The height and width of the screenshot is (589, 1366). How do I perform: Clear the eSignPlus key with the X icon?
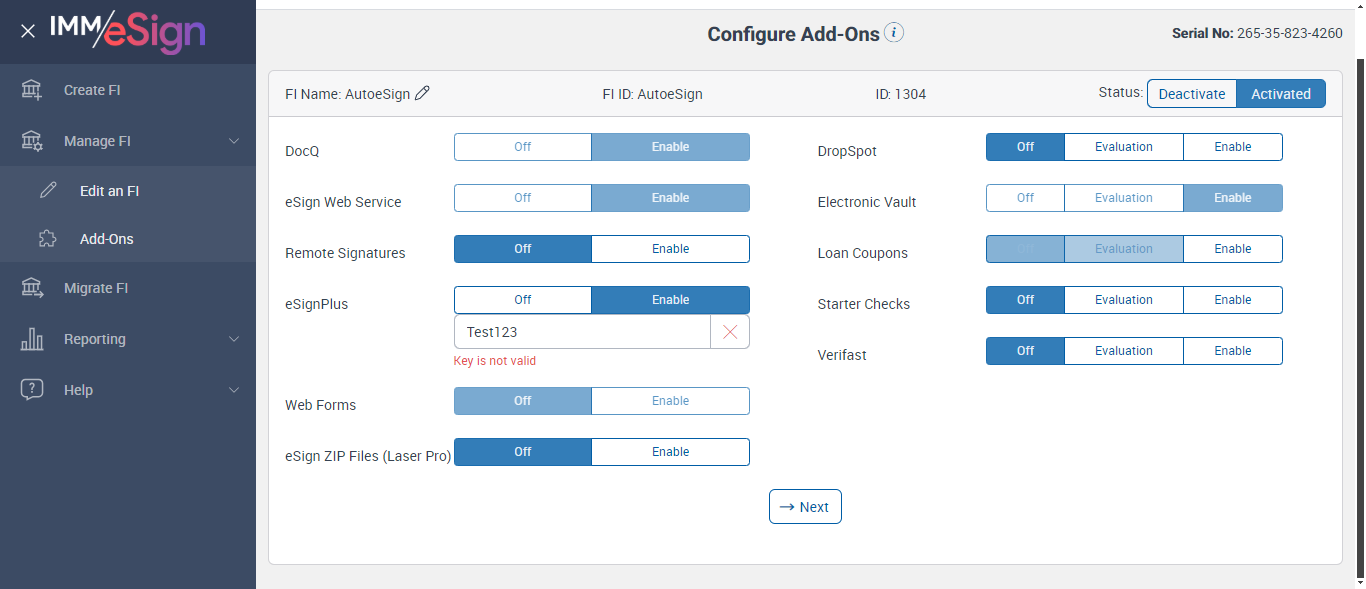point(730,332)
